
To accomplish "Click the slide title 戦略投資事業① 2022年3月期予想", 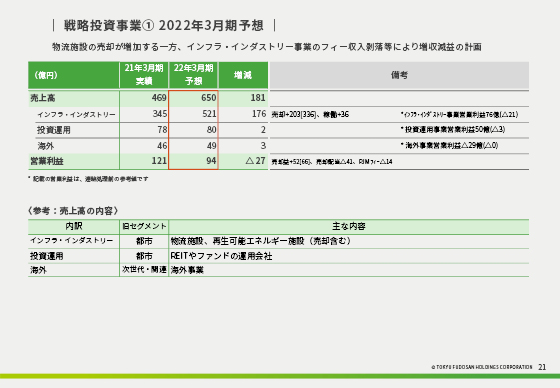I will [164, 26].
